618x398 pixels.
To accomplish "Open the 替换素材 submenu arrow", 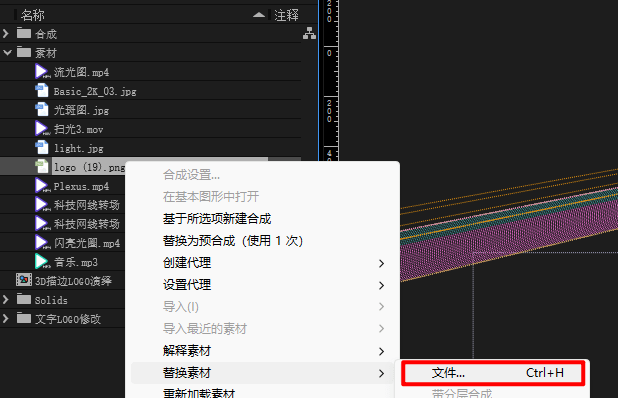I will (x=381, y=373).
